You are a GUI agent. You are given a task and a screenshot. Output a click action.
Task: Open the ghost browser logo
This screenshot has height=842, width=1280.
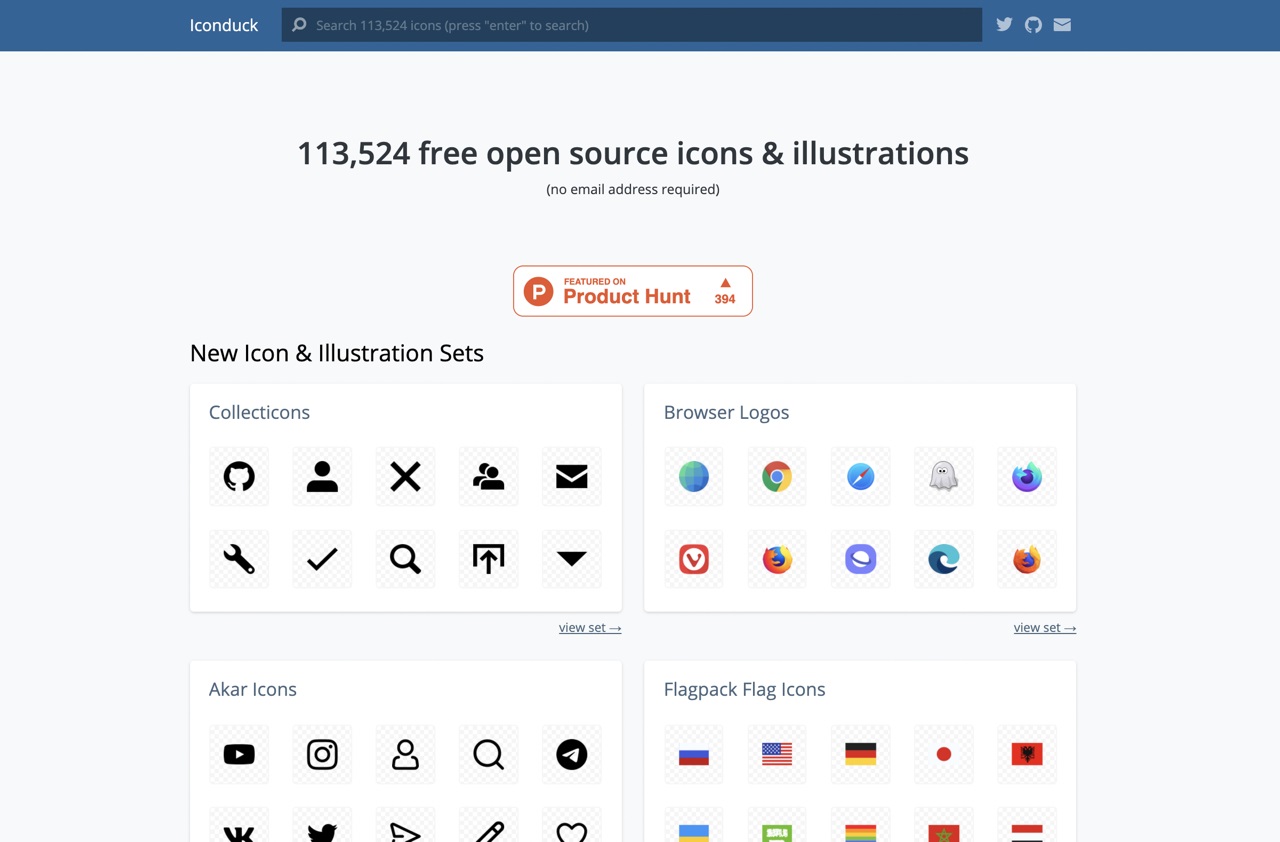pyautogui.click(x=943, y=476)
